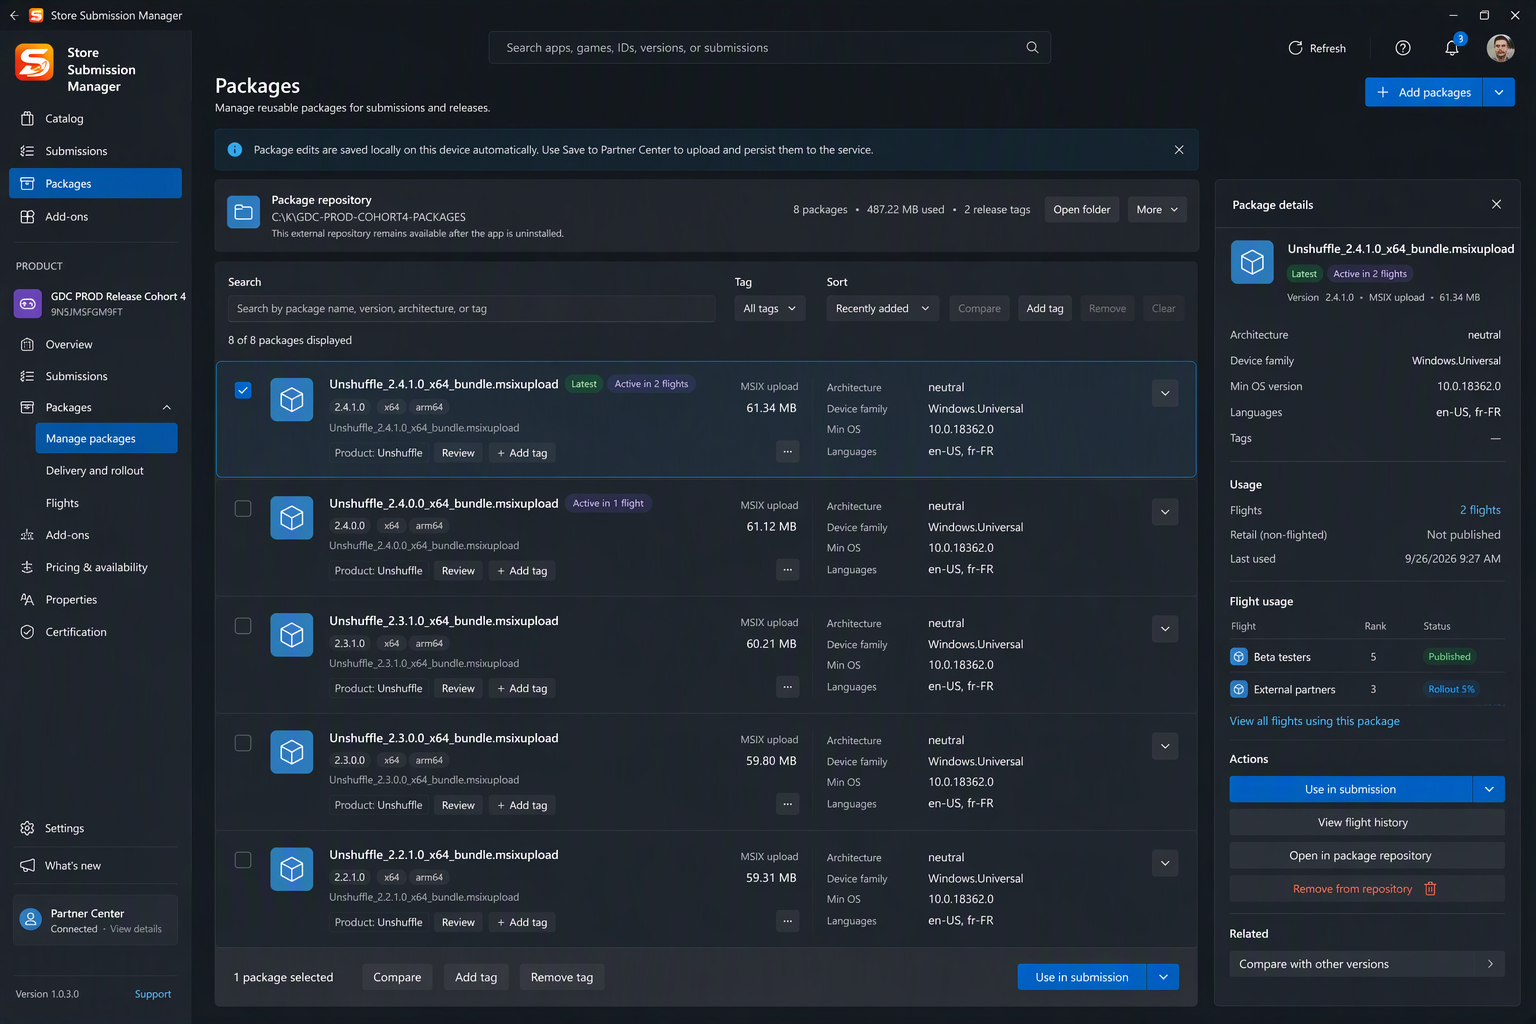Click the search magnifier icon
The width and height of the screenshot is (1536, 1024).
[1032, 47]
